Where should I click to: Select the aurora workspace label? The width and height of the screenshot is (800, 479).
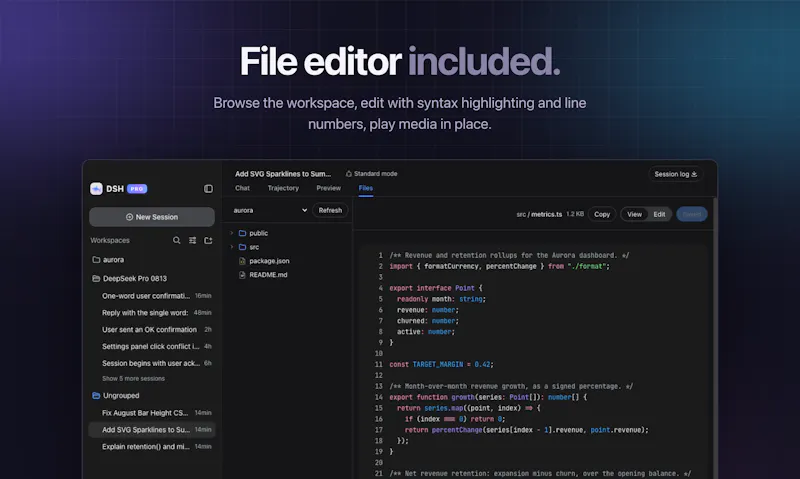113,260
